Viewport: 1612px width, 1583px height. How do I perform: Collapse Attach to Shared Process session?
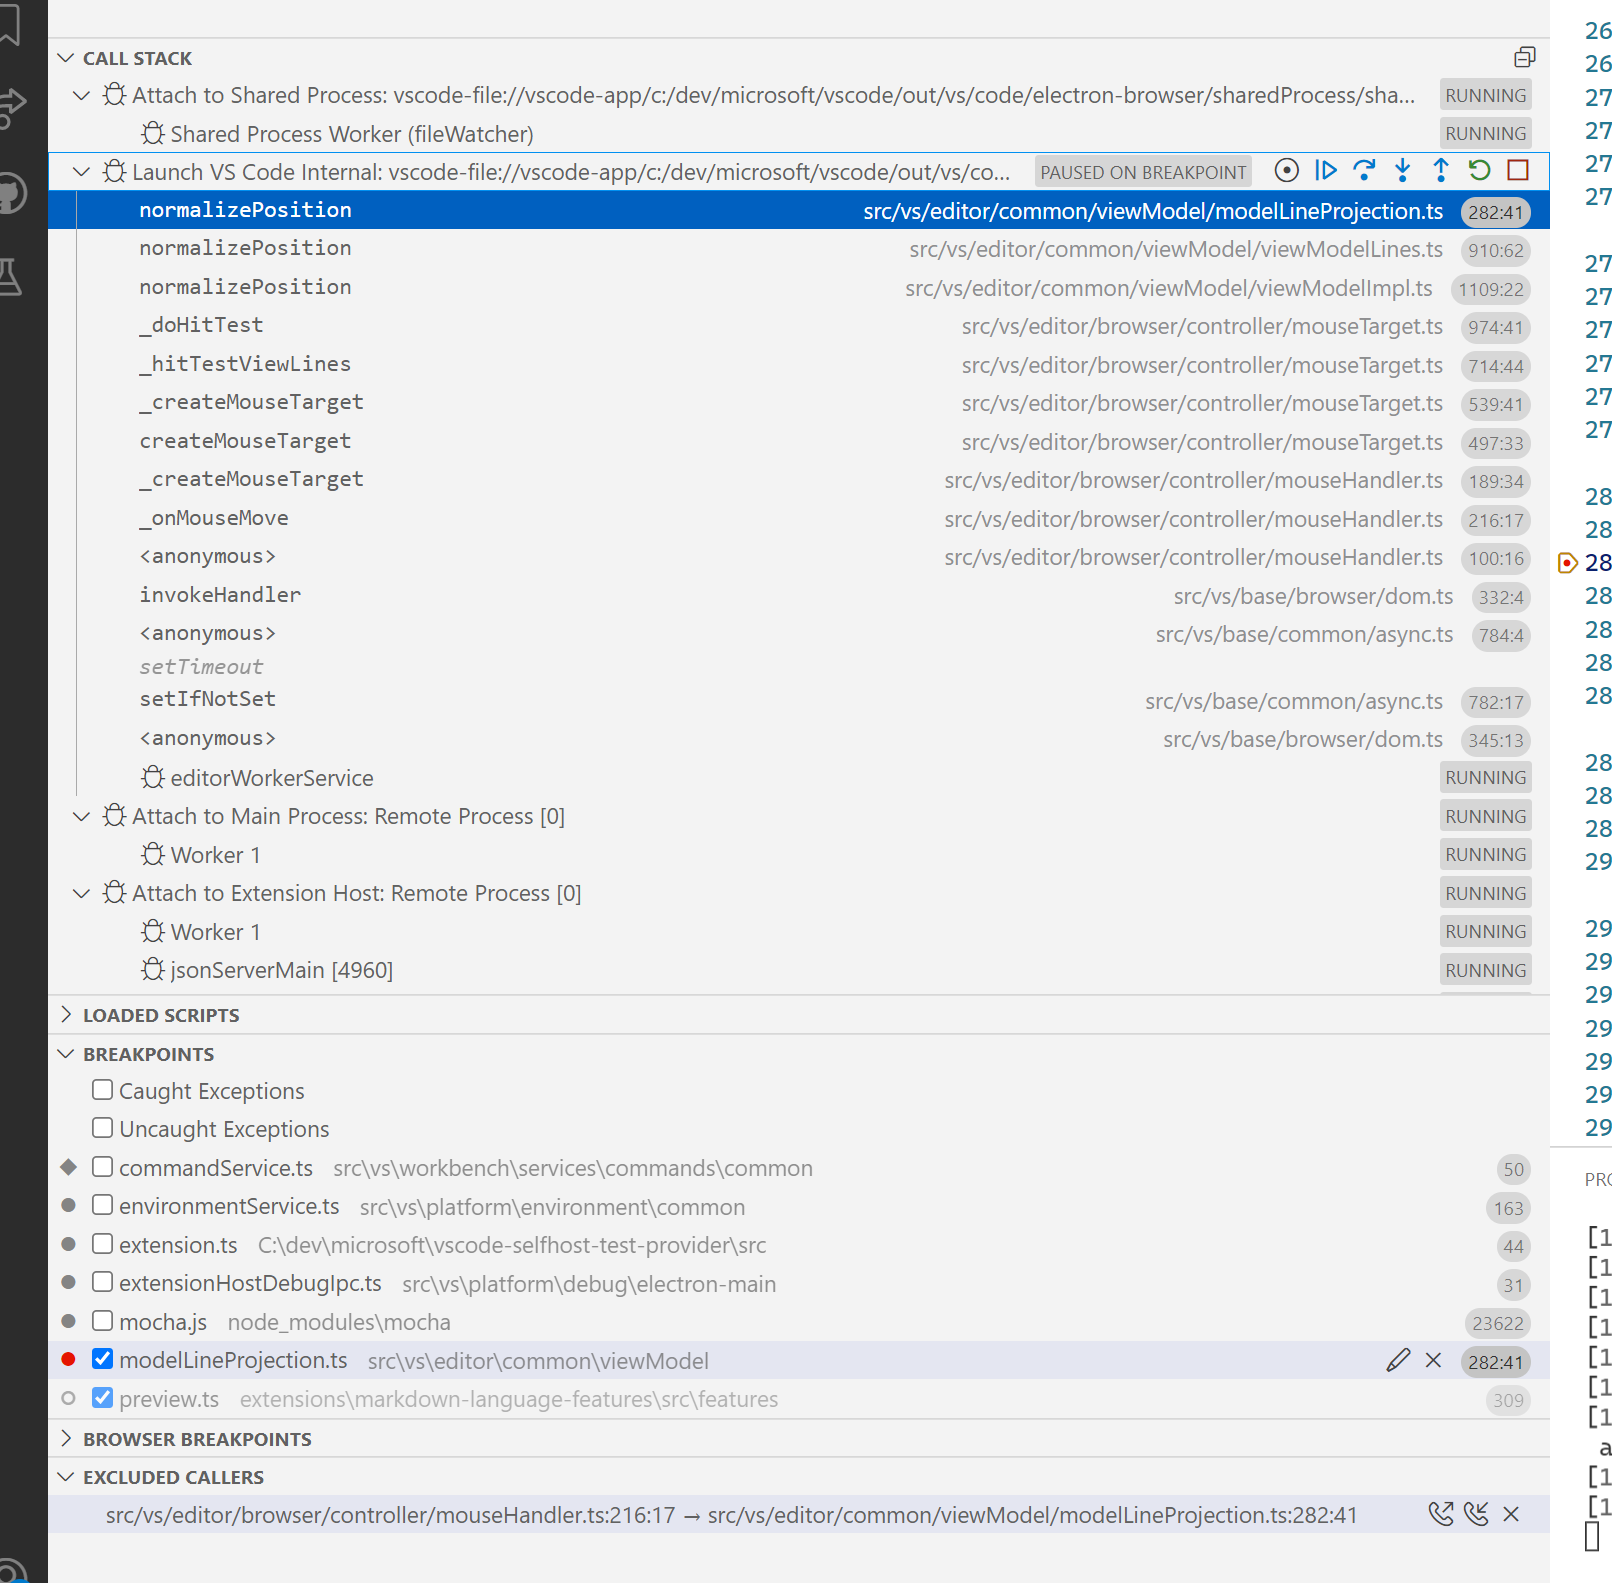tap(82, 95)
